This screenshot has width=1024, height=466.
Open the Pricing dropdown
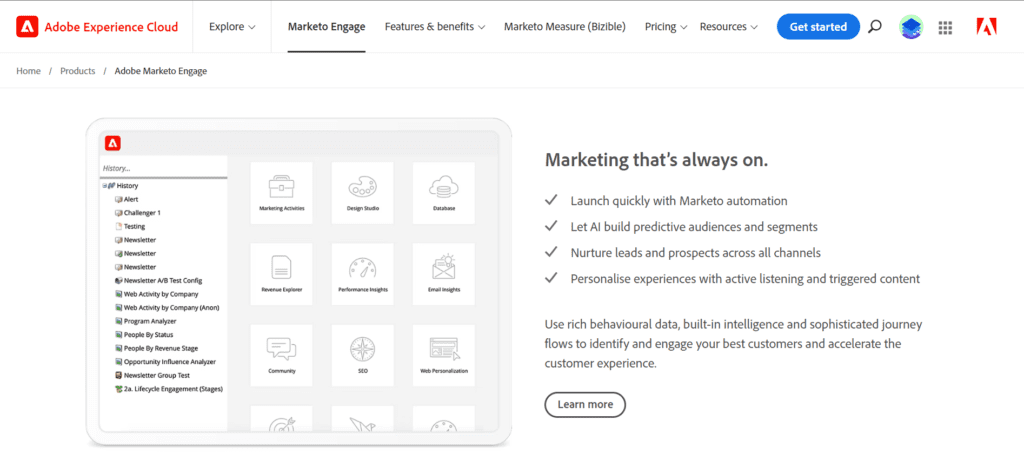[x=666, y=27]
